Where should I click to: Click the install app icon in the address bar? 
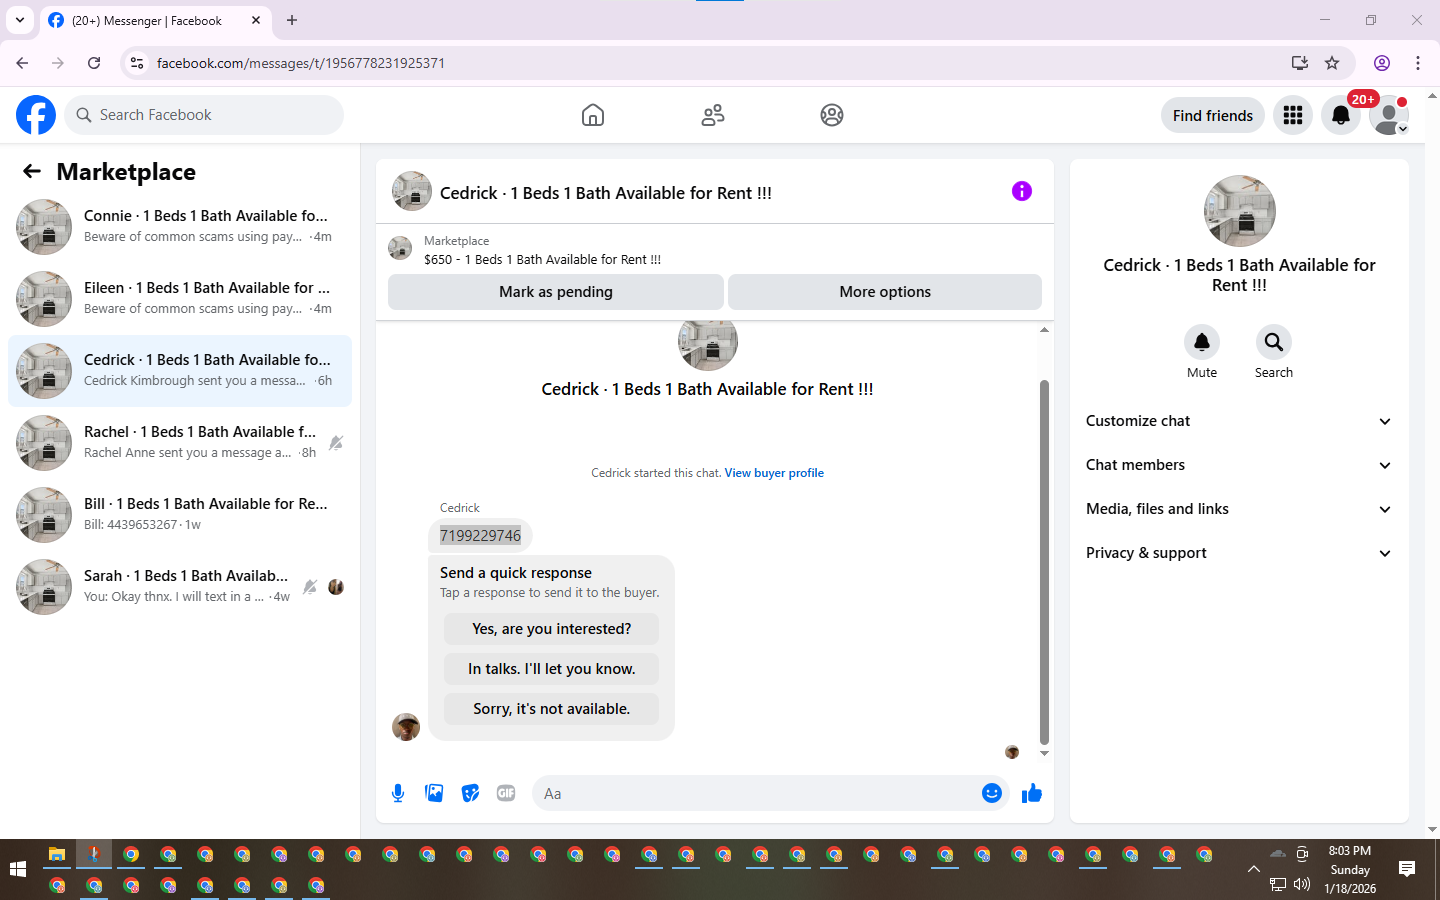click(x=1300, y=63)
